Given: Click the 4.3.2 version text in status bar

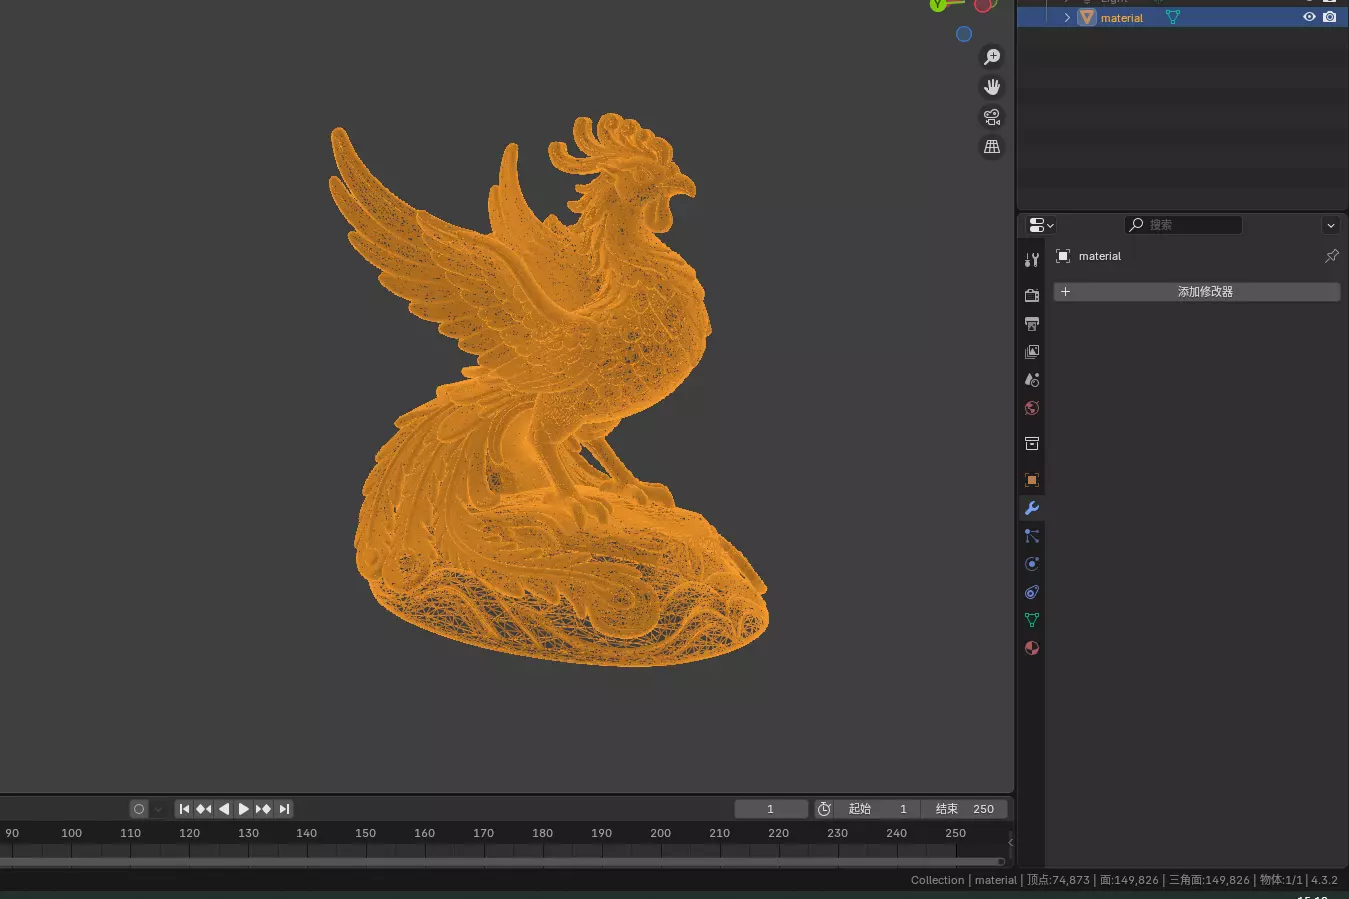Looking at the screenshot, I should [x=1324, y=880].
